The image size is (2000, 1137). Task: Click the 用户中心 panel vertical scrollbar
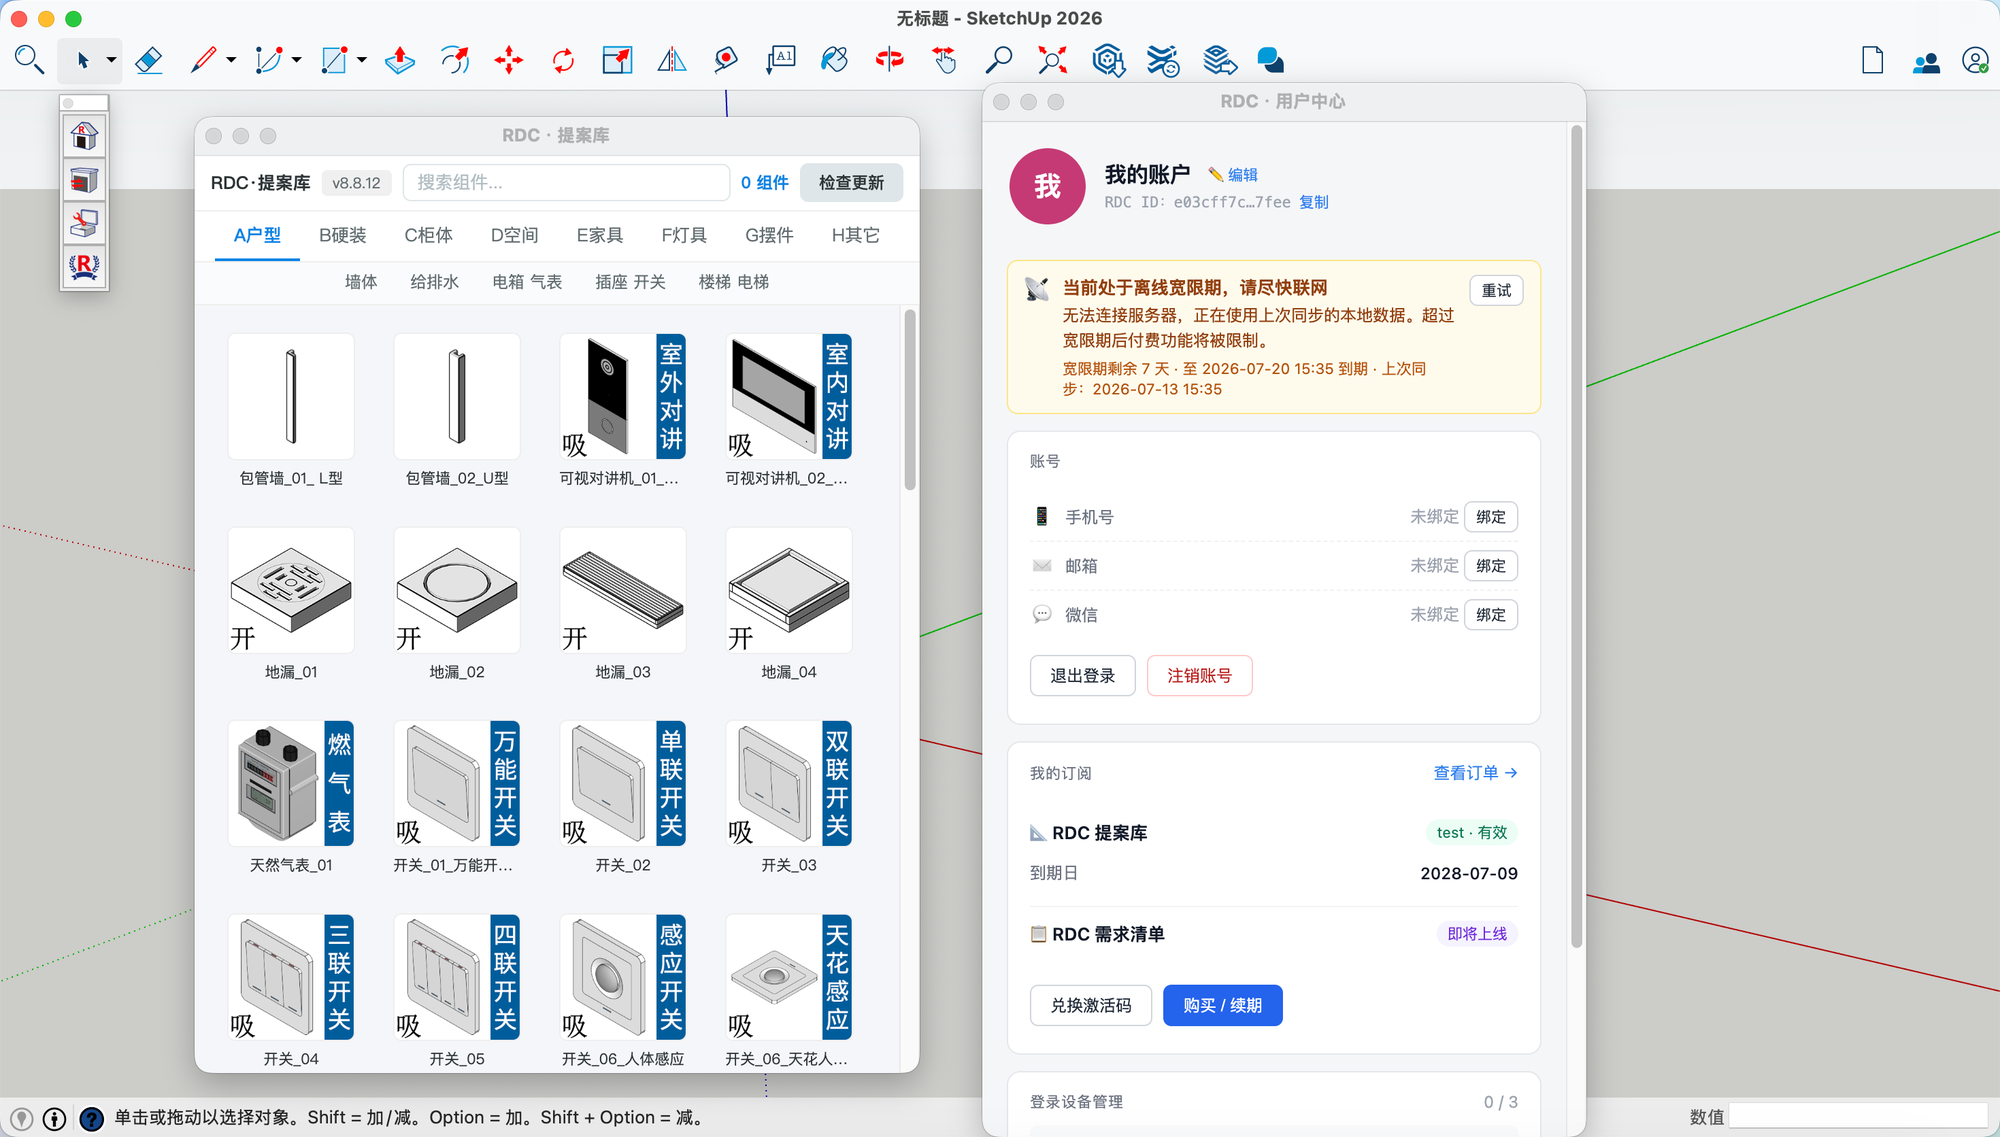click(x=1577, y=535)
